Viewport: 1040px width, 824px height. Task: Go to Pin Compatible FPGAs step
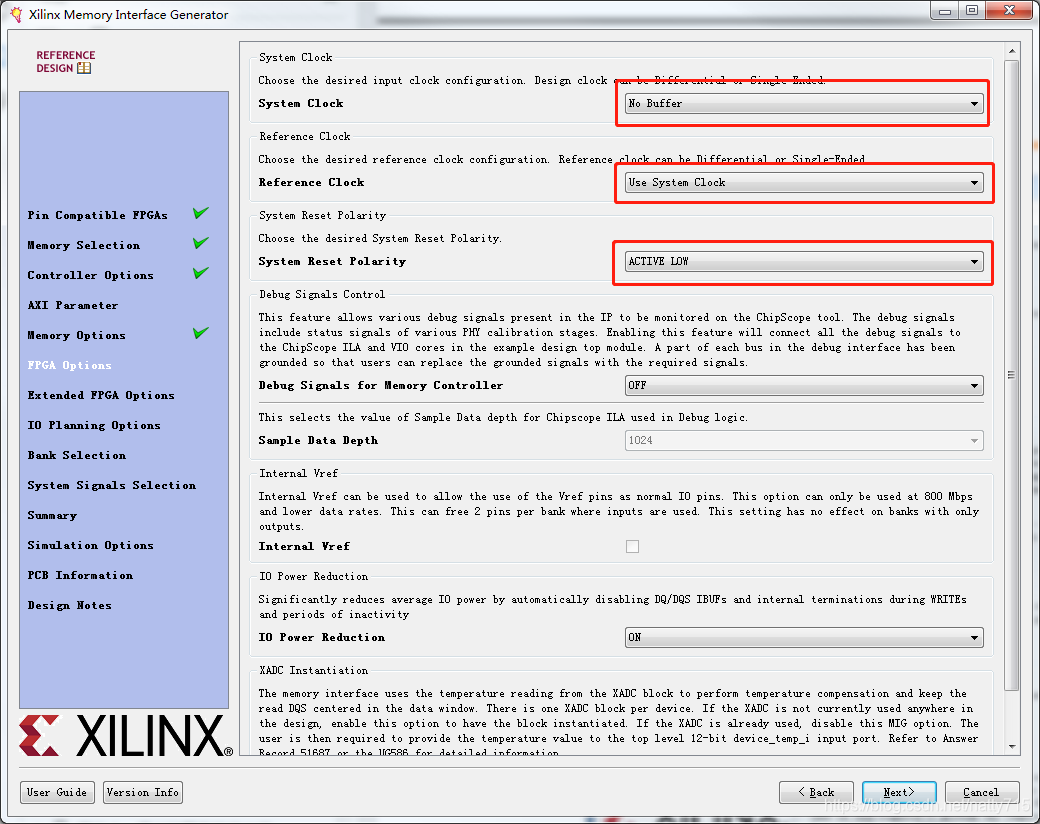98,215
